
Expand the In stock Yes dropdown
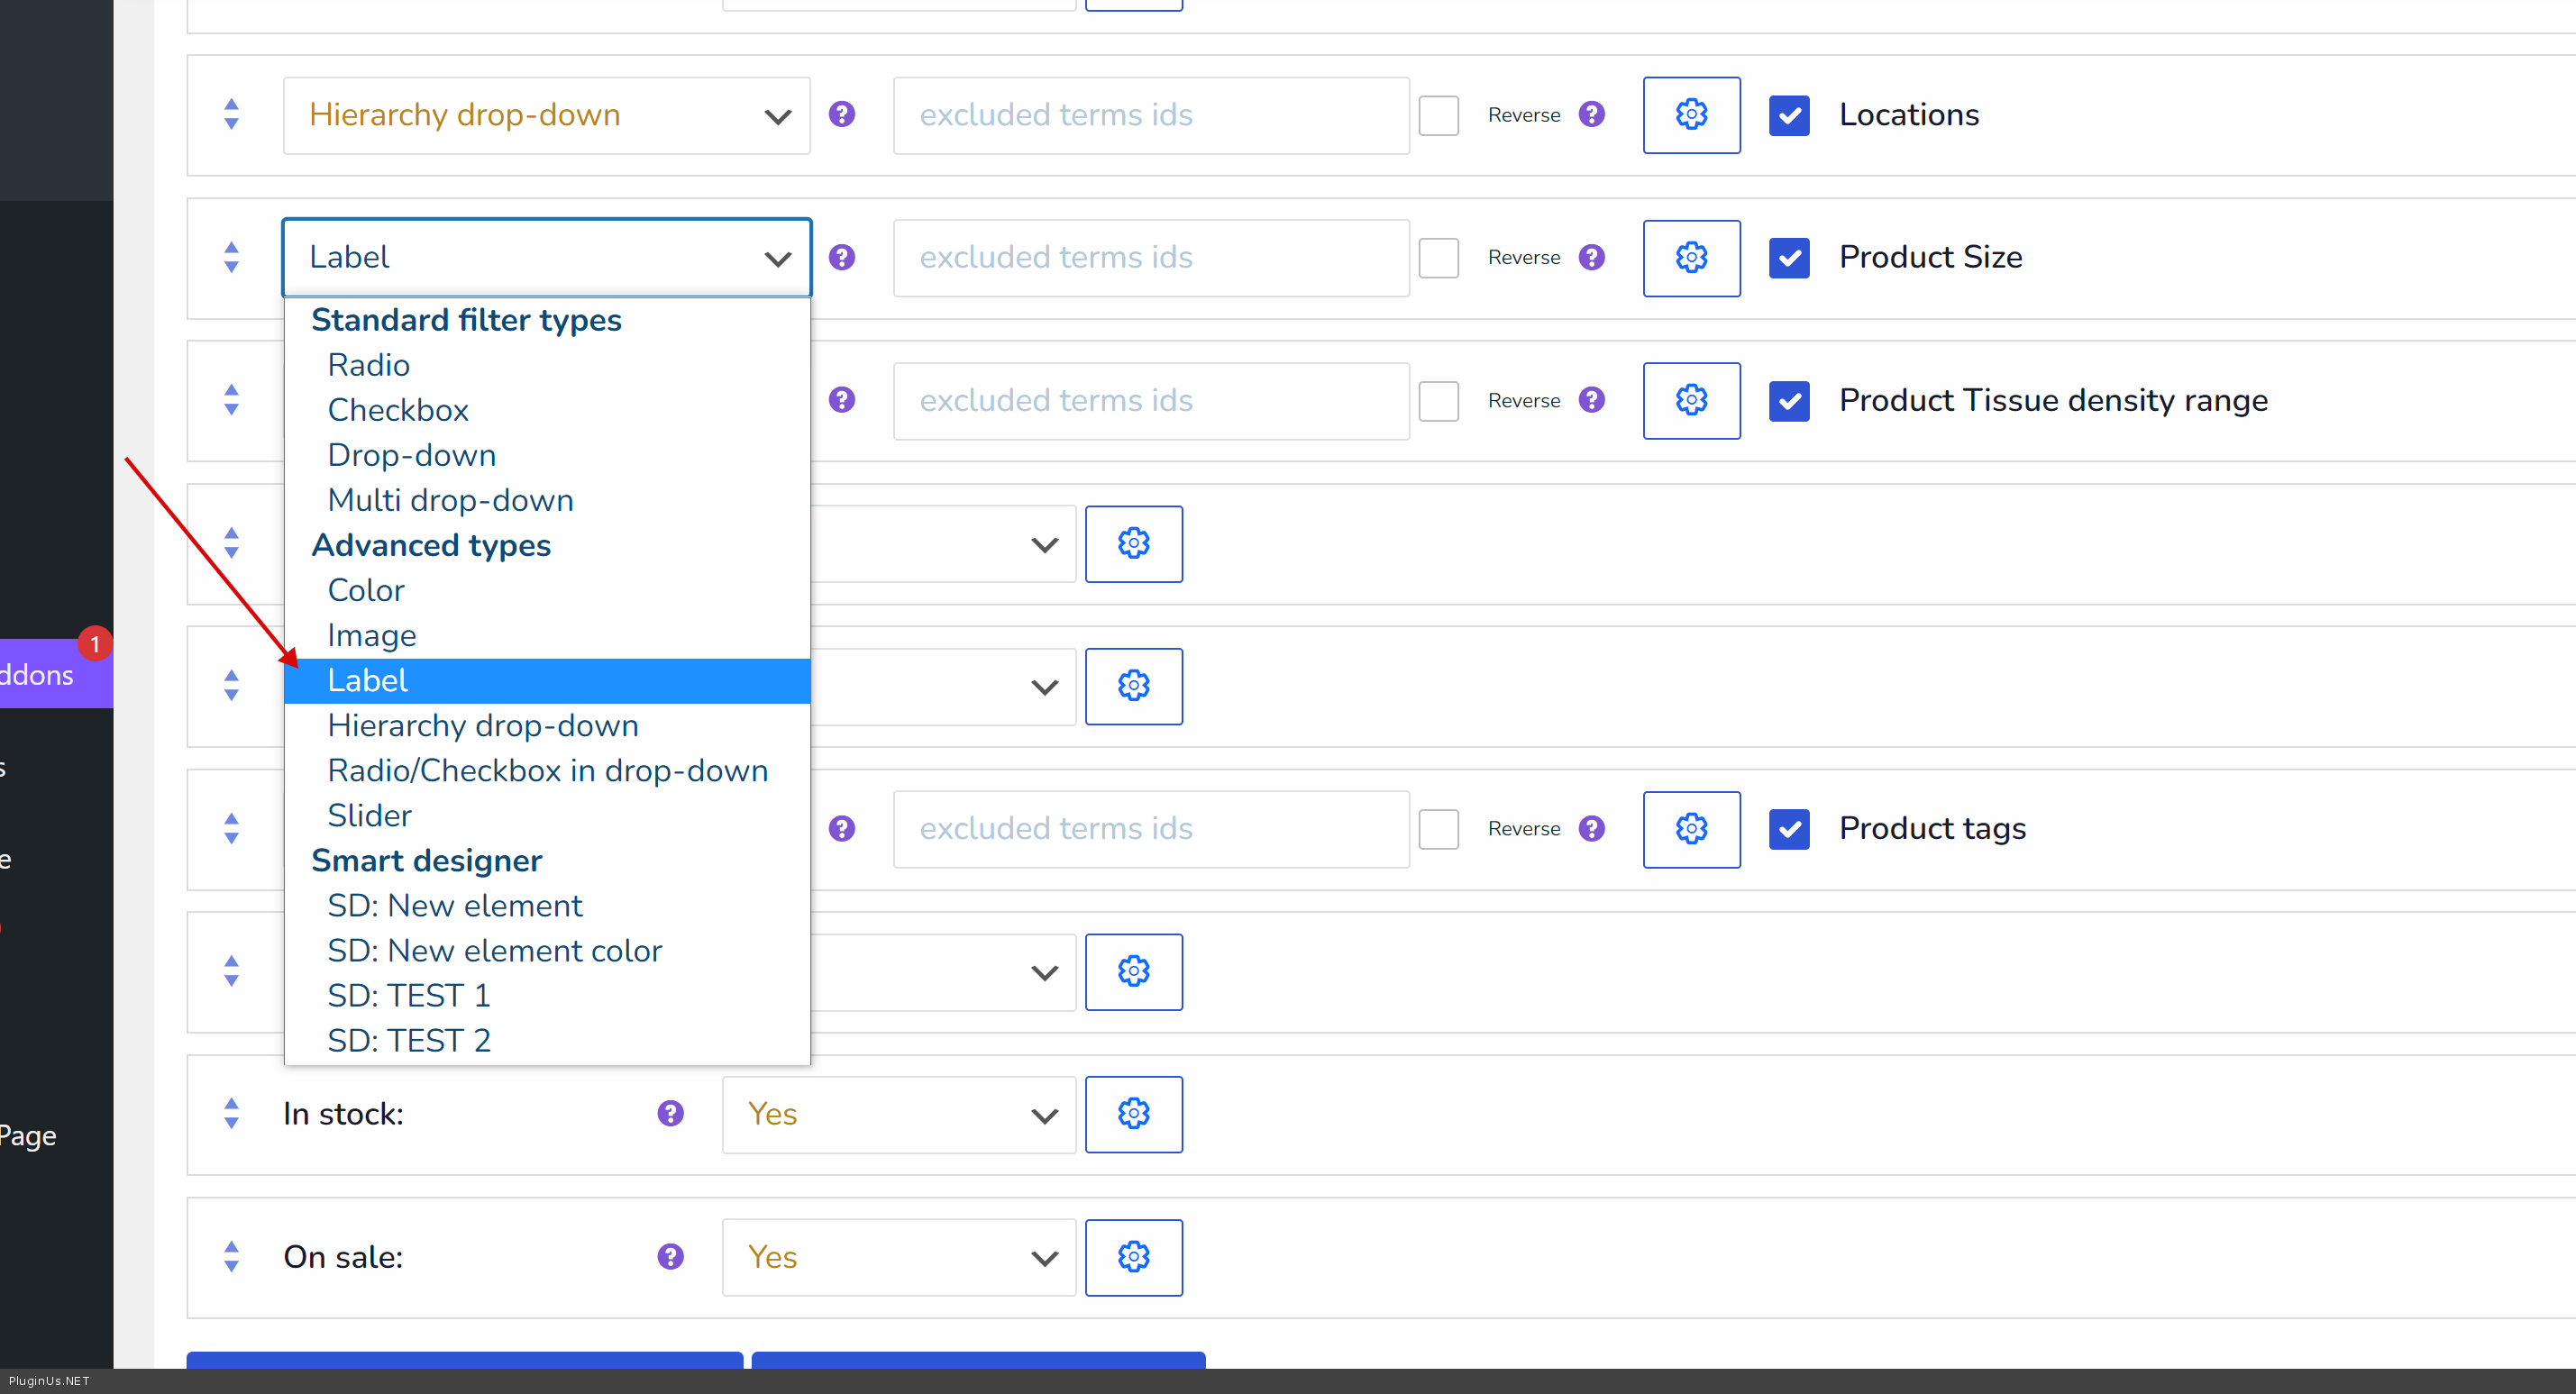(x=898, y=1114)
